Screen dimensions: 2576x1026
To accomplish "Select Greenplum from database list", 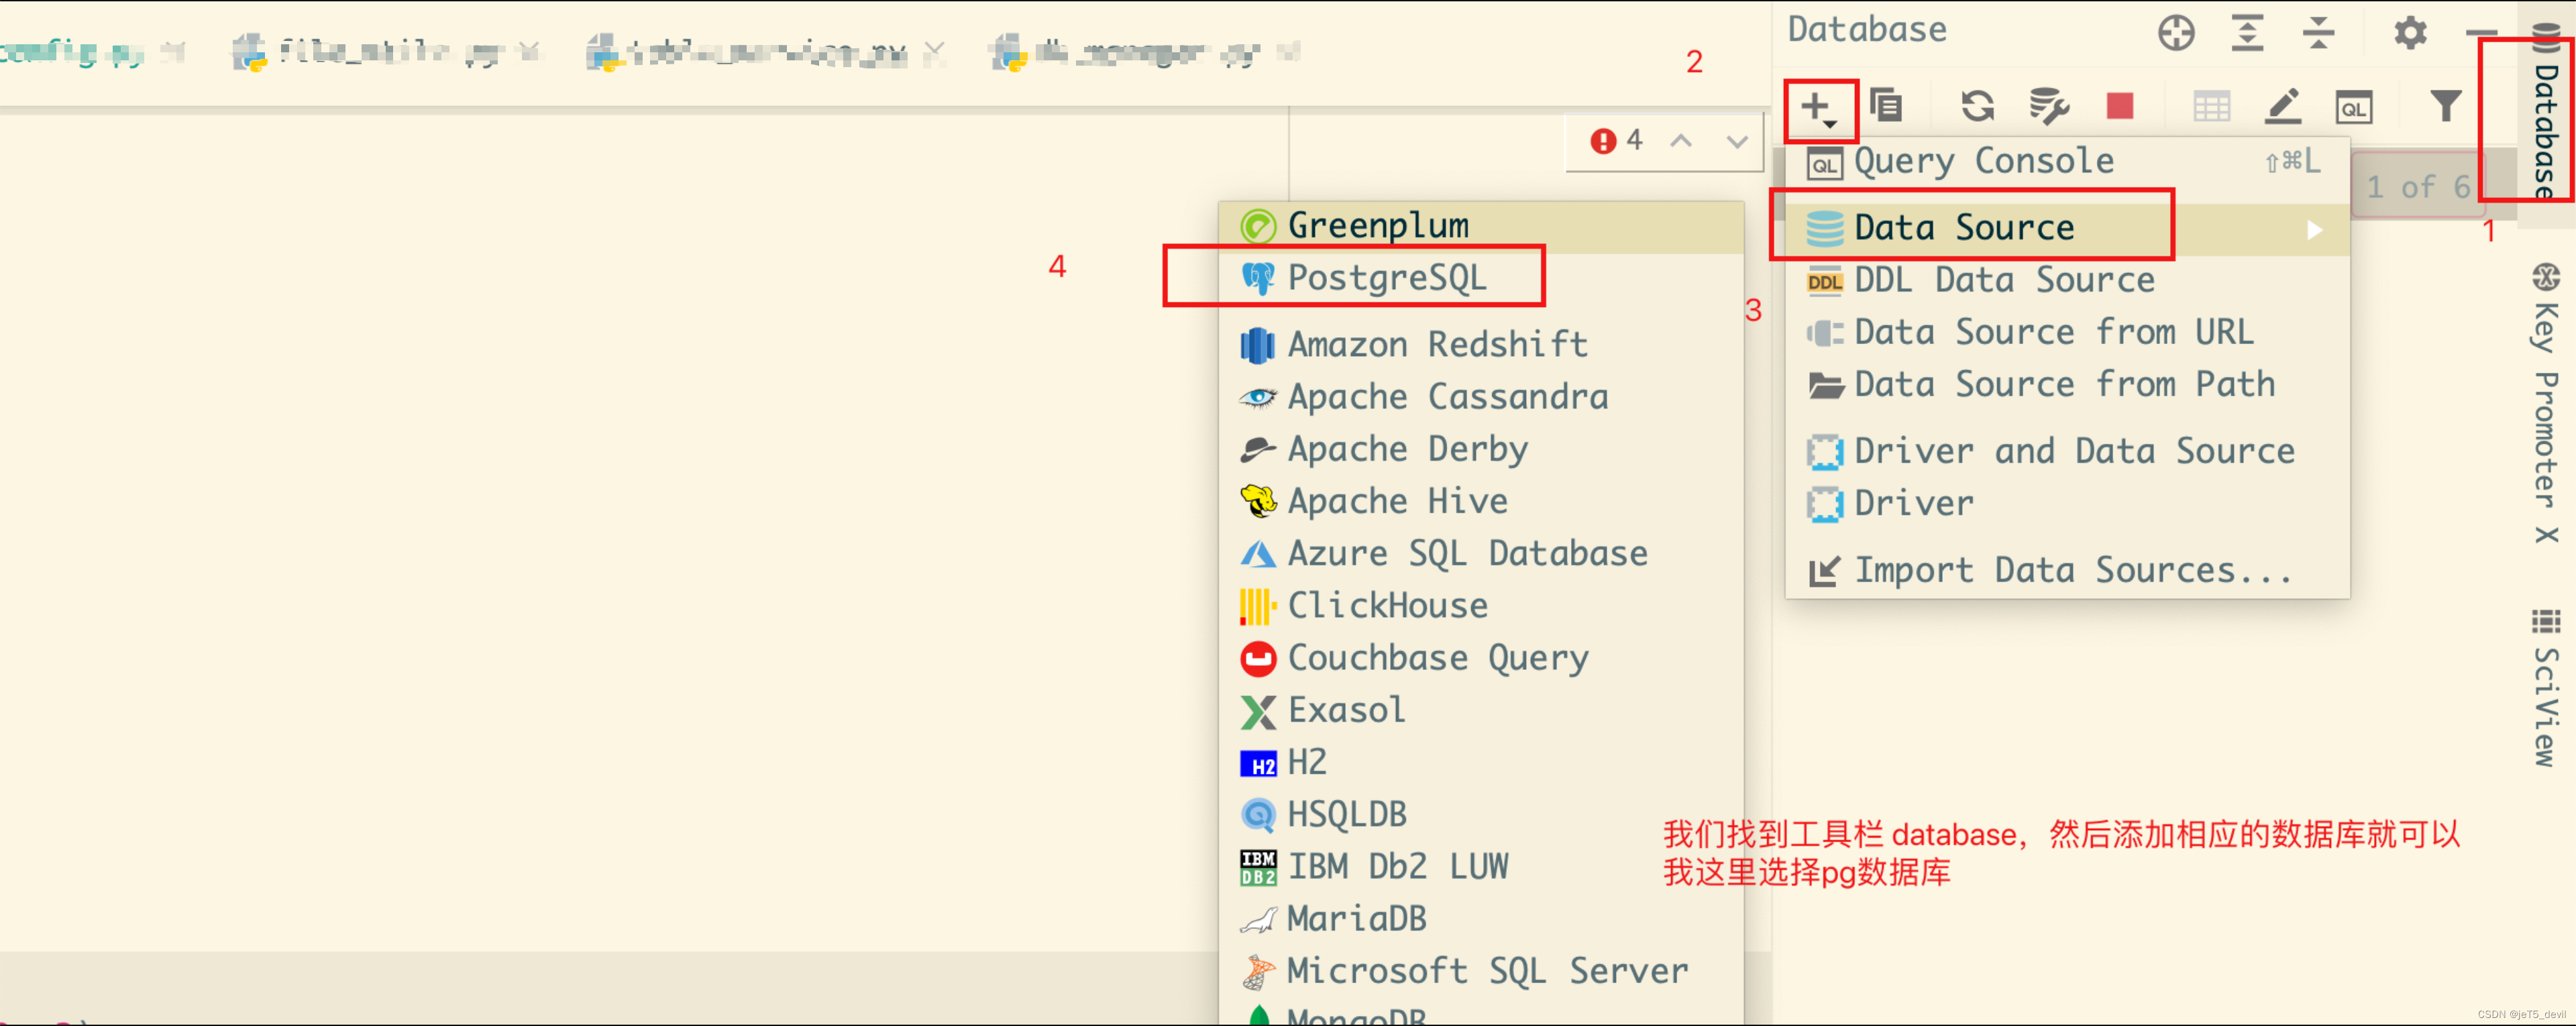I will pos(1481,226).
